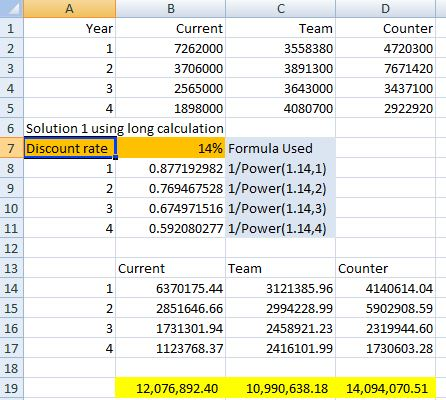Select cell with value 4080700
Viewport: 446px width, 400px height.
(281, 108)
